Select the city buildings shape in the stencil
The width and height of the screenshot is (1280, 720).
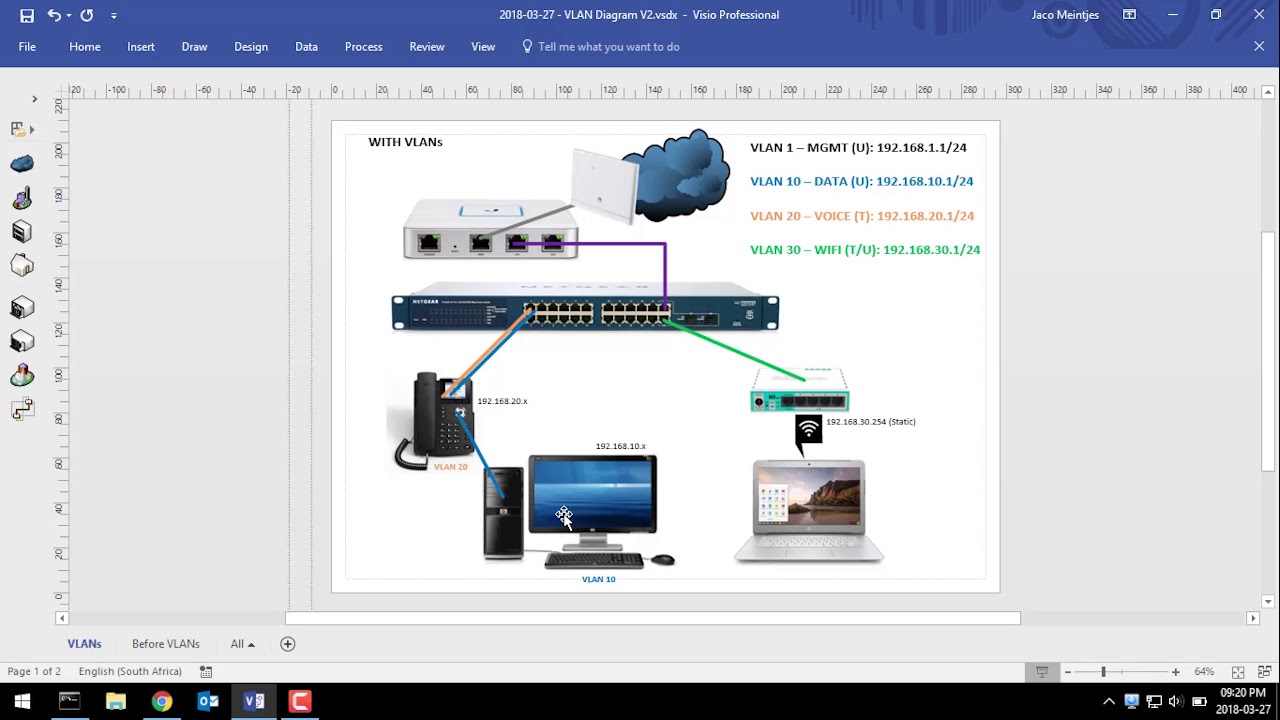click(x=22, y=198)
